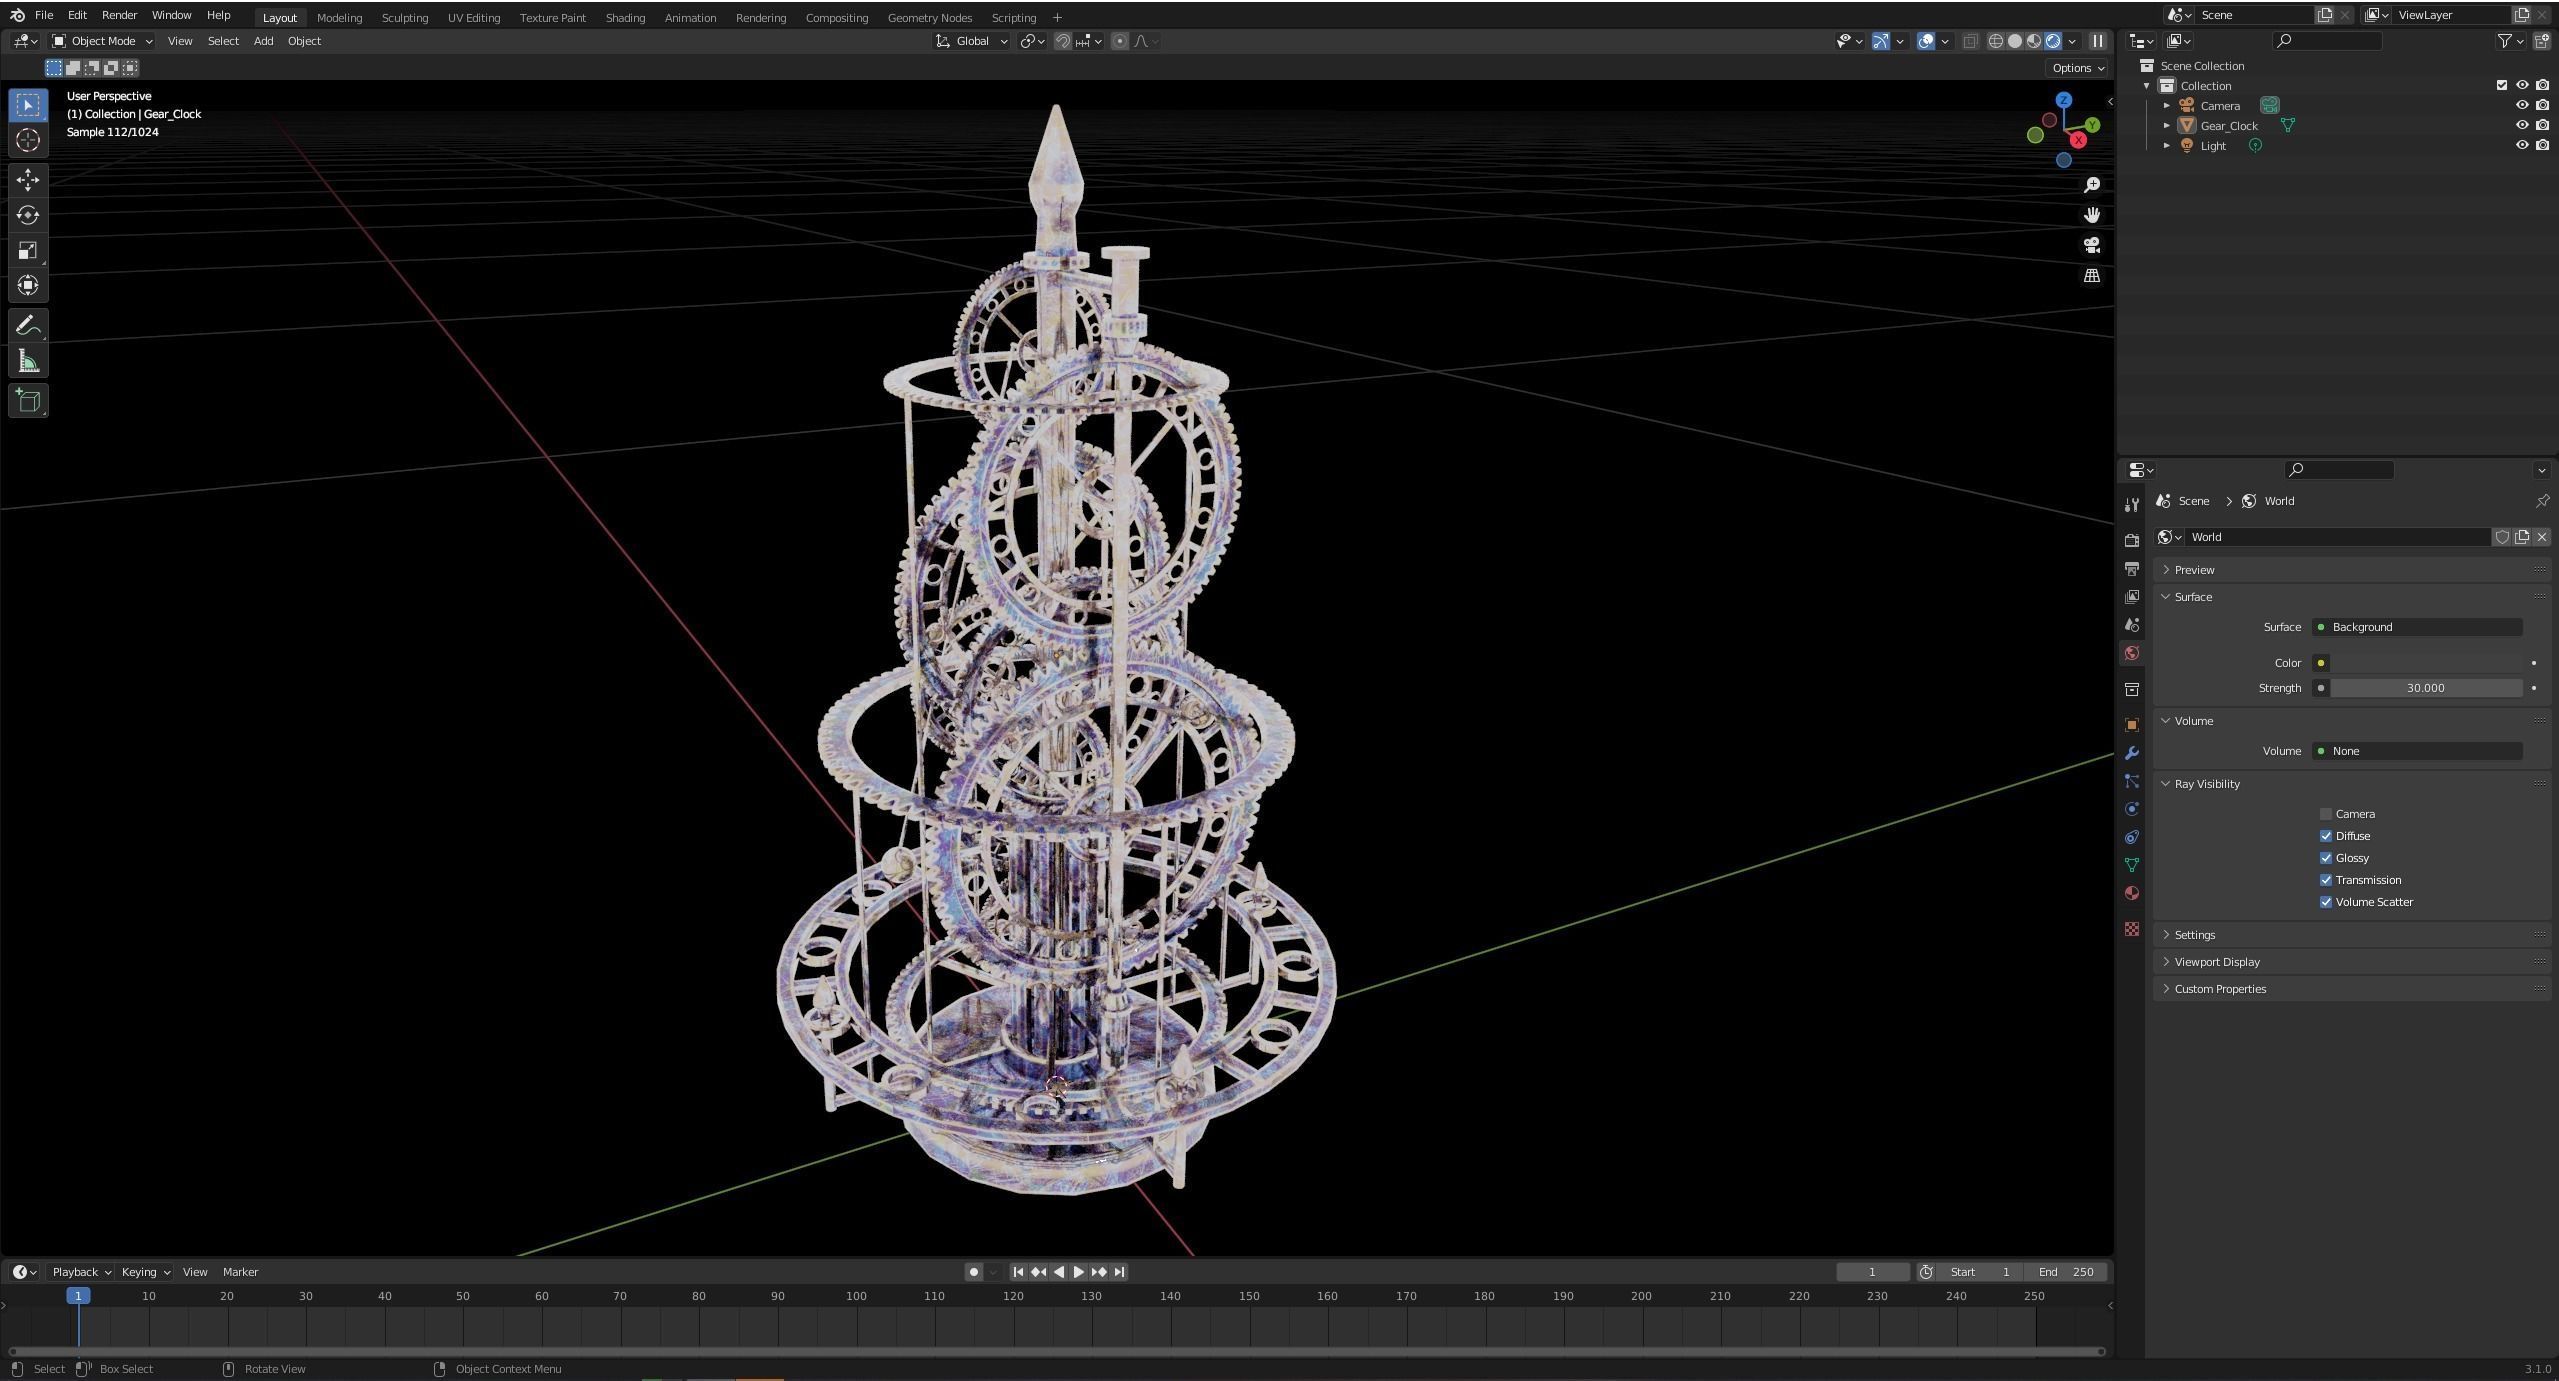Open the Tool properties tab

[2131, 505]
